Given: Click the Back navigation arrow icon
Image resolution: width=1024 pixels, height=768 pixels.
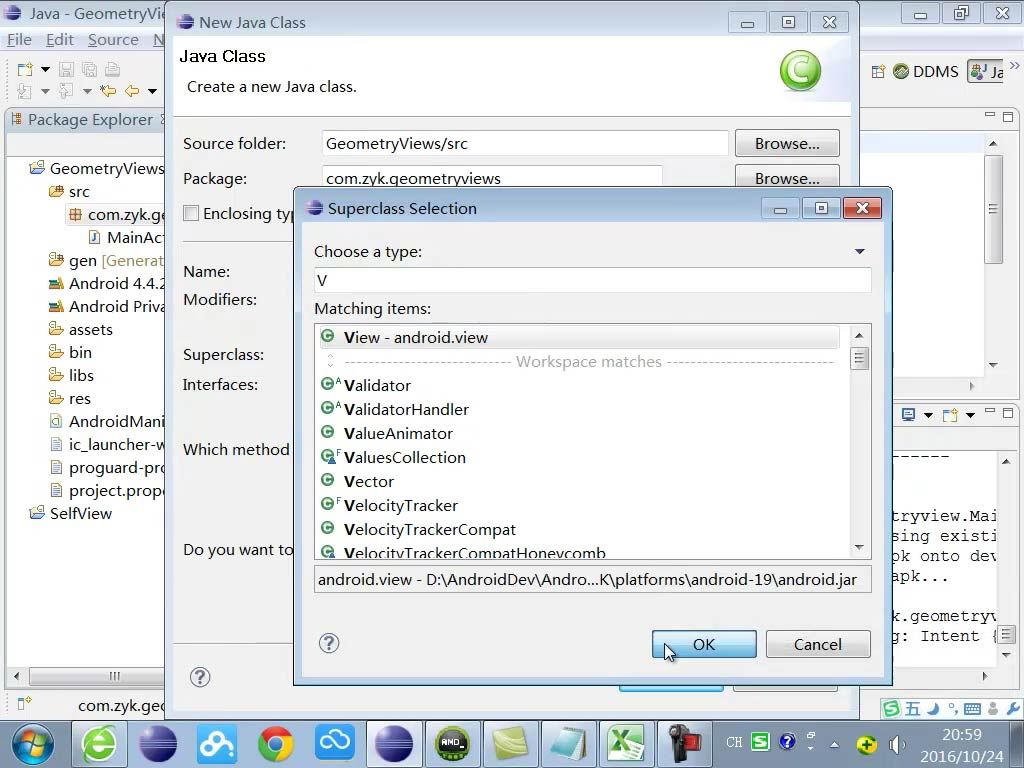Looking at the screenshot, I should (x=132, y=91).
